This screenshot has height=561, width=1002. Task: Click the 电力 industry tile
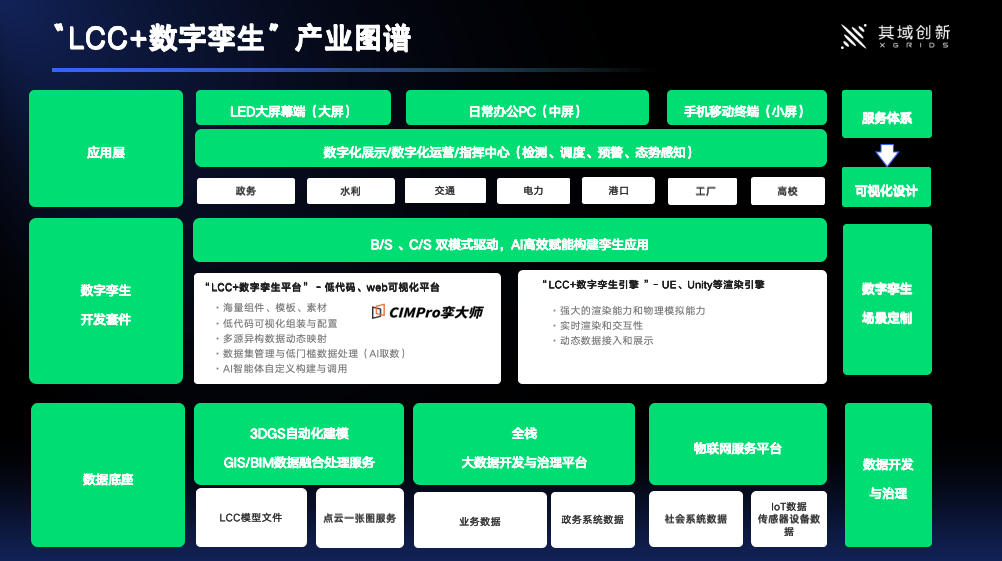point(534,191)
